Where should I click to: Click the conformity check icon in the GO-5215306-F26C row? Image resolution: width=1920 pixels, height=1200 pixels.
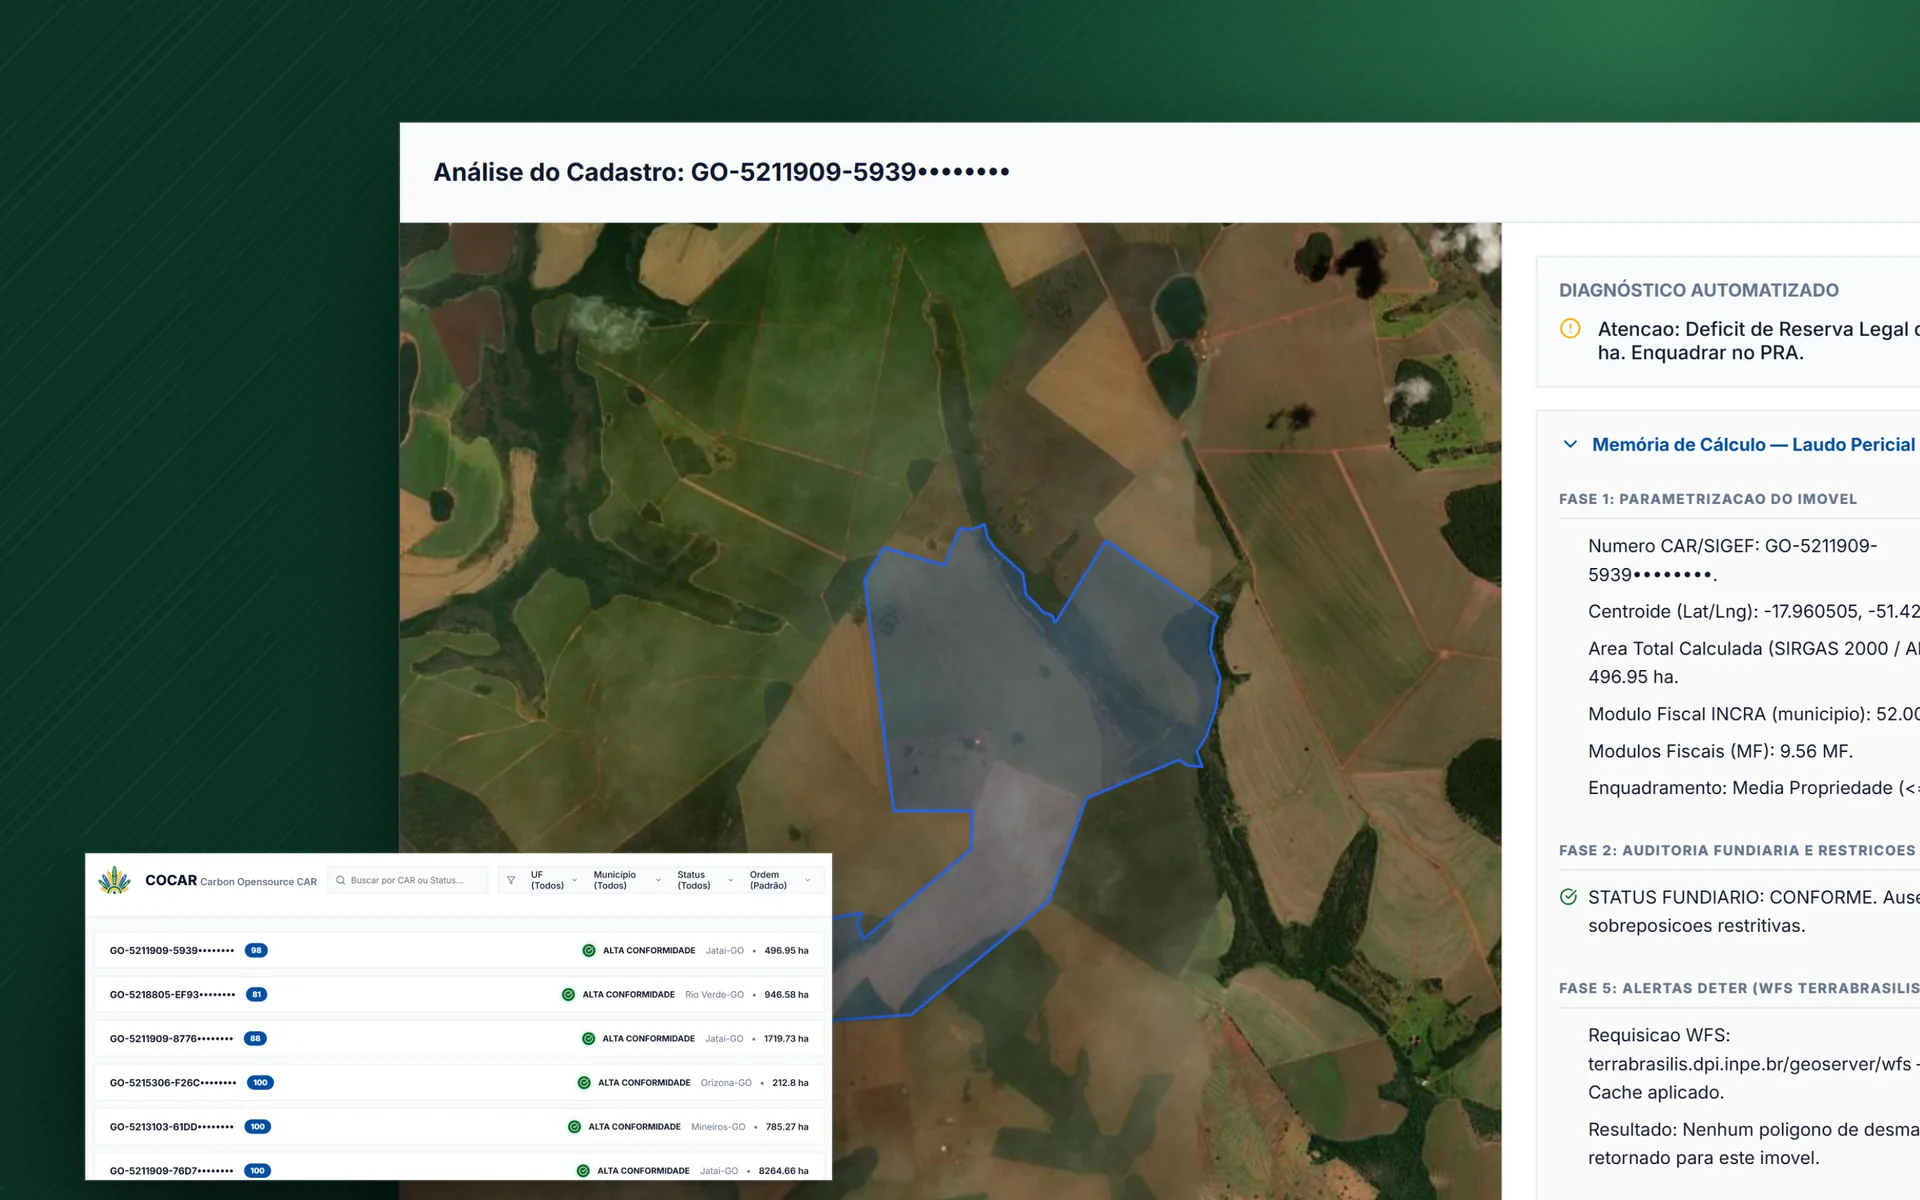tap(584, 1082)
